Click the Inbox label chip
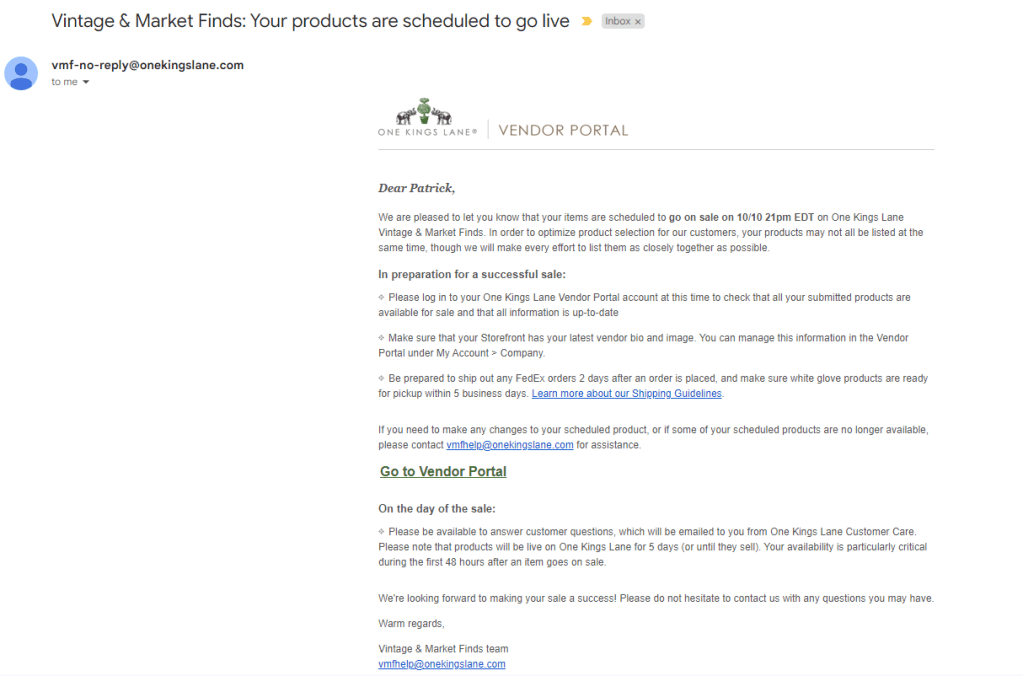Screen dimensions: 1023x676 click(x=617, y=21)
